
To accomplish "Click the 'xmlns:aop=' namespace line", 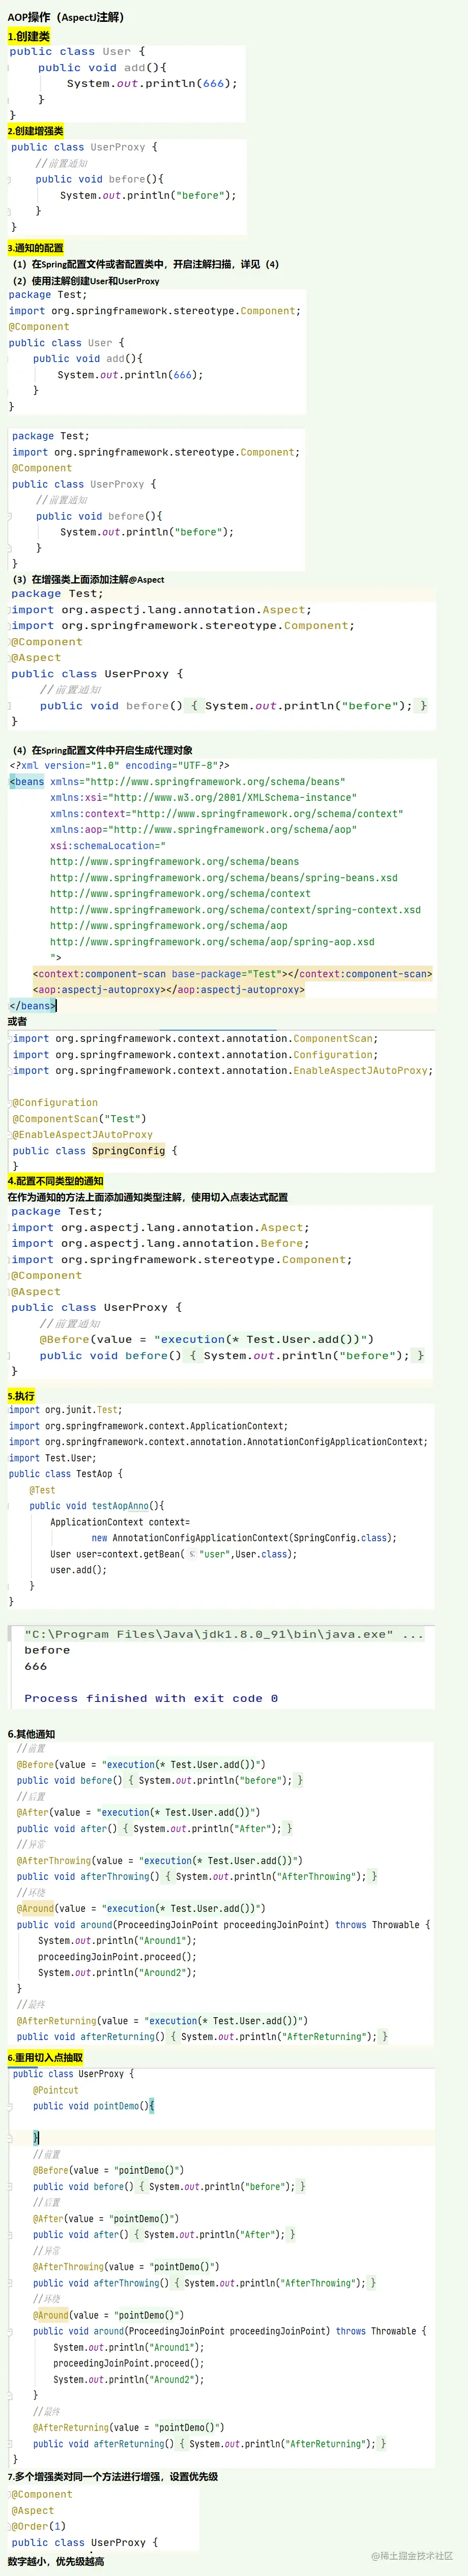I will coord(204,830).
